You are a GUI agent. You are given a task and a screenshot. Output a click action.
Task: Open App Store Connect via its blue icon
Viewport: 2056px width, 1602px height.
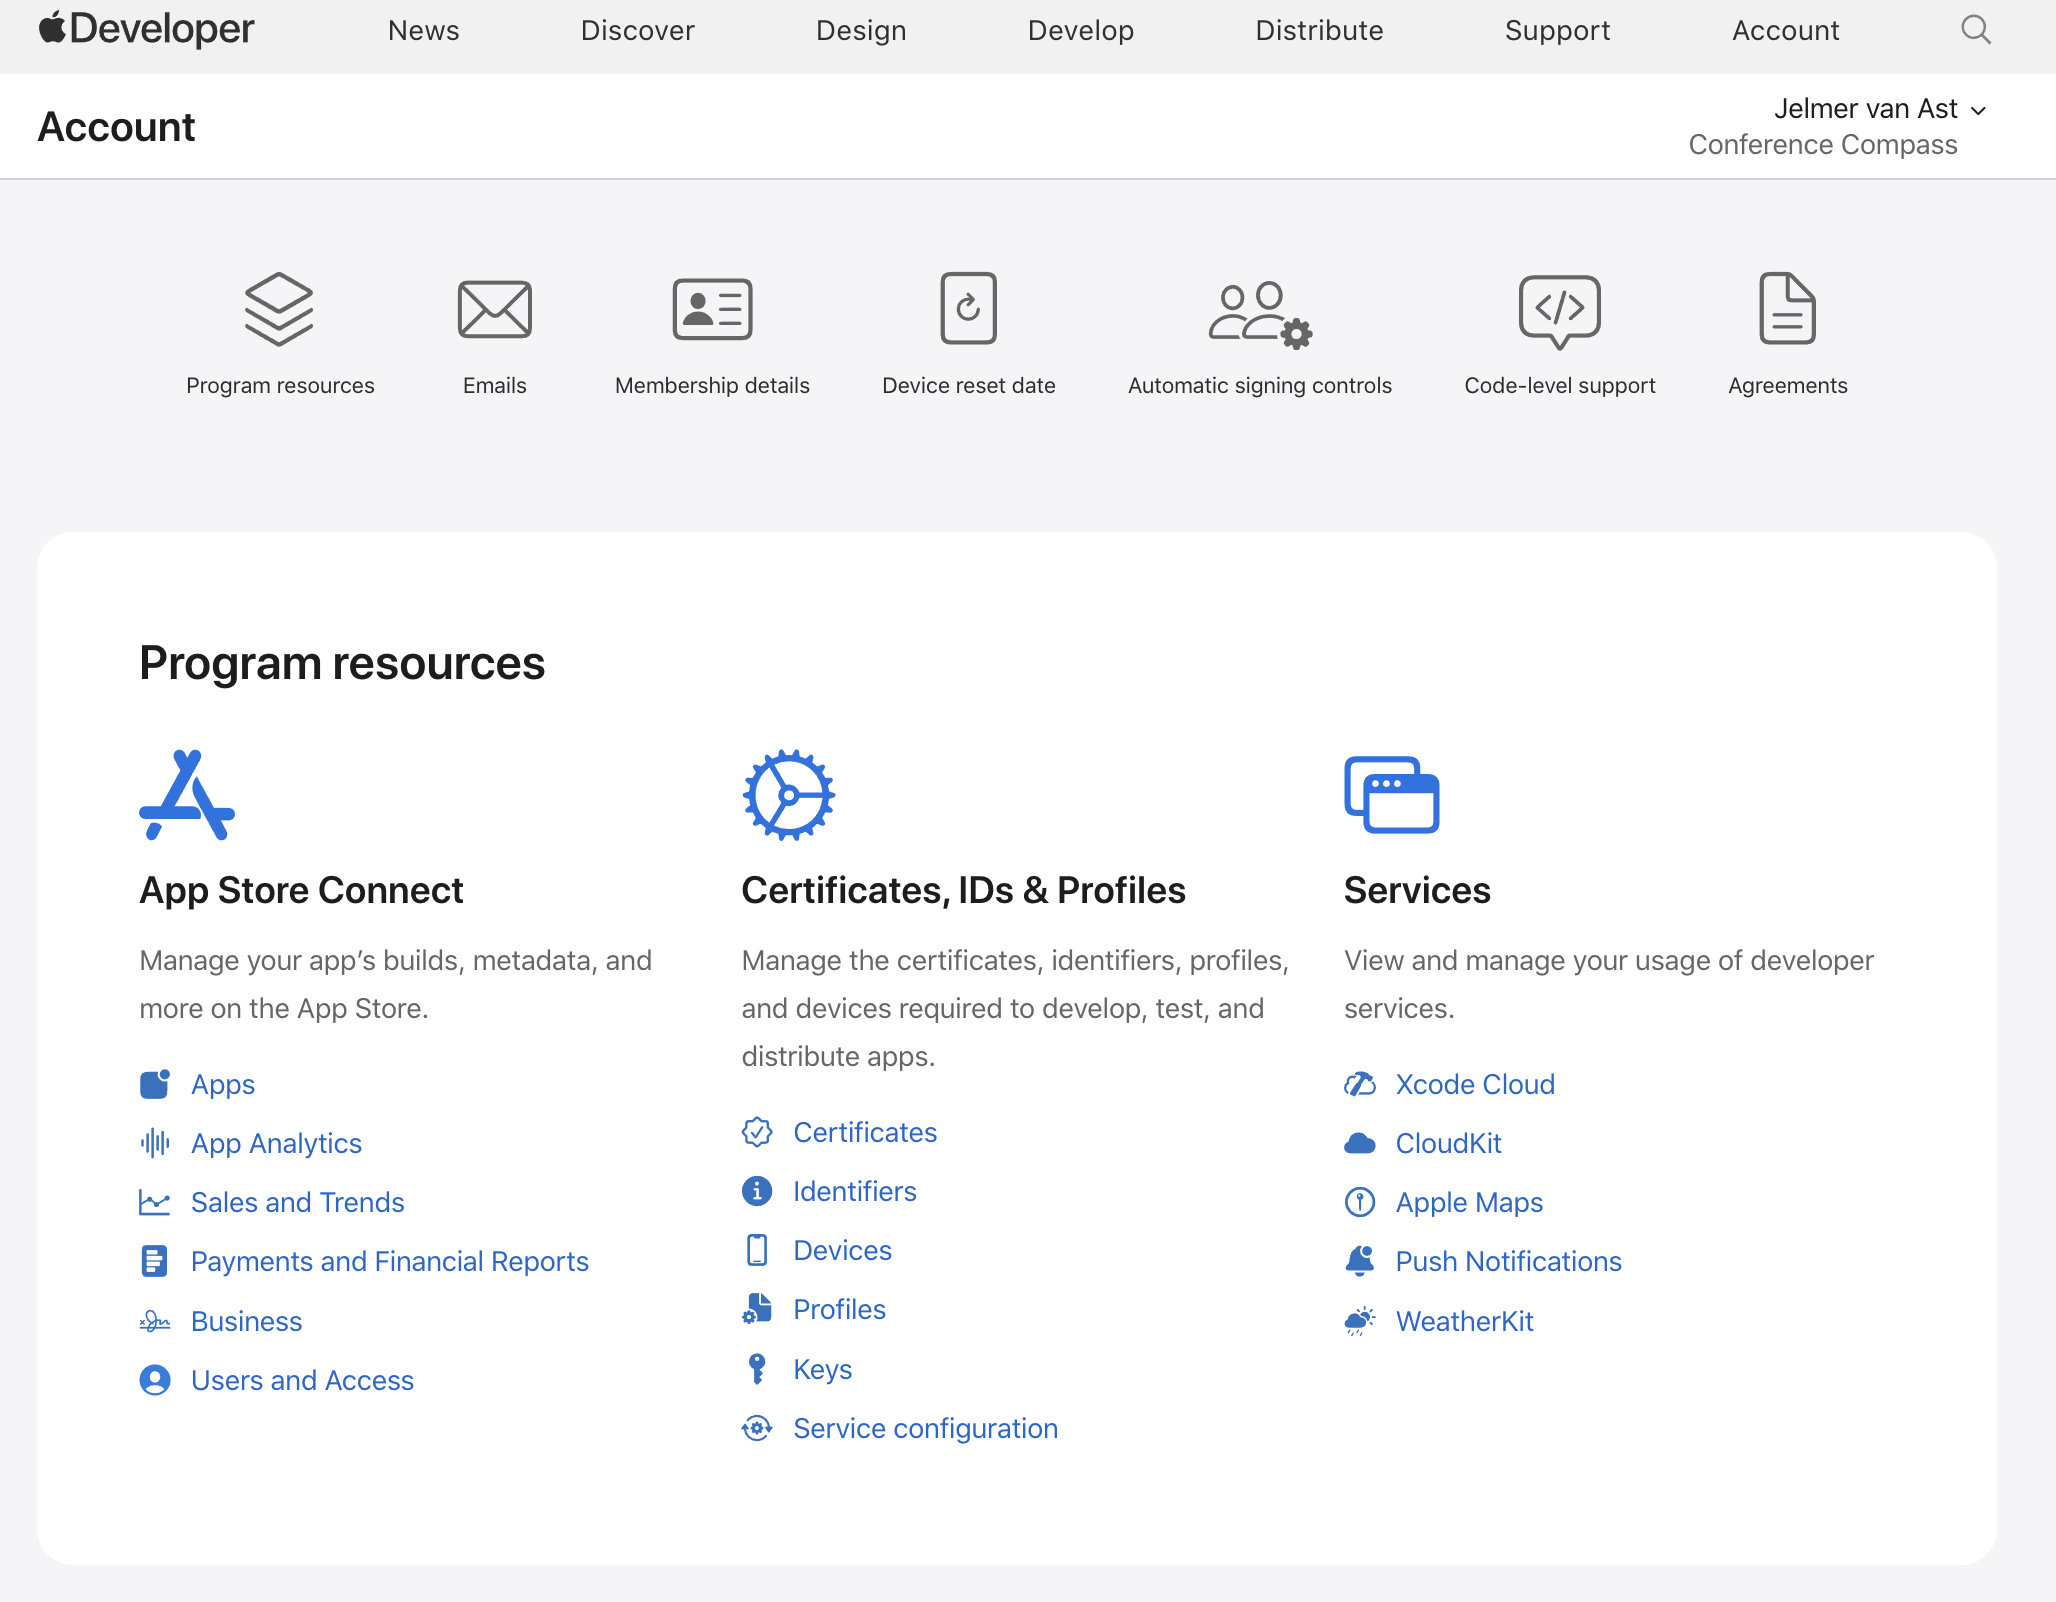coord(188,795)
